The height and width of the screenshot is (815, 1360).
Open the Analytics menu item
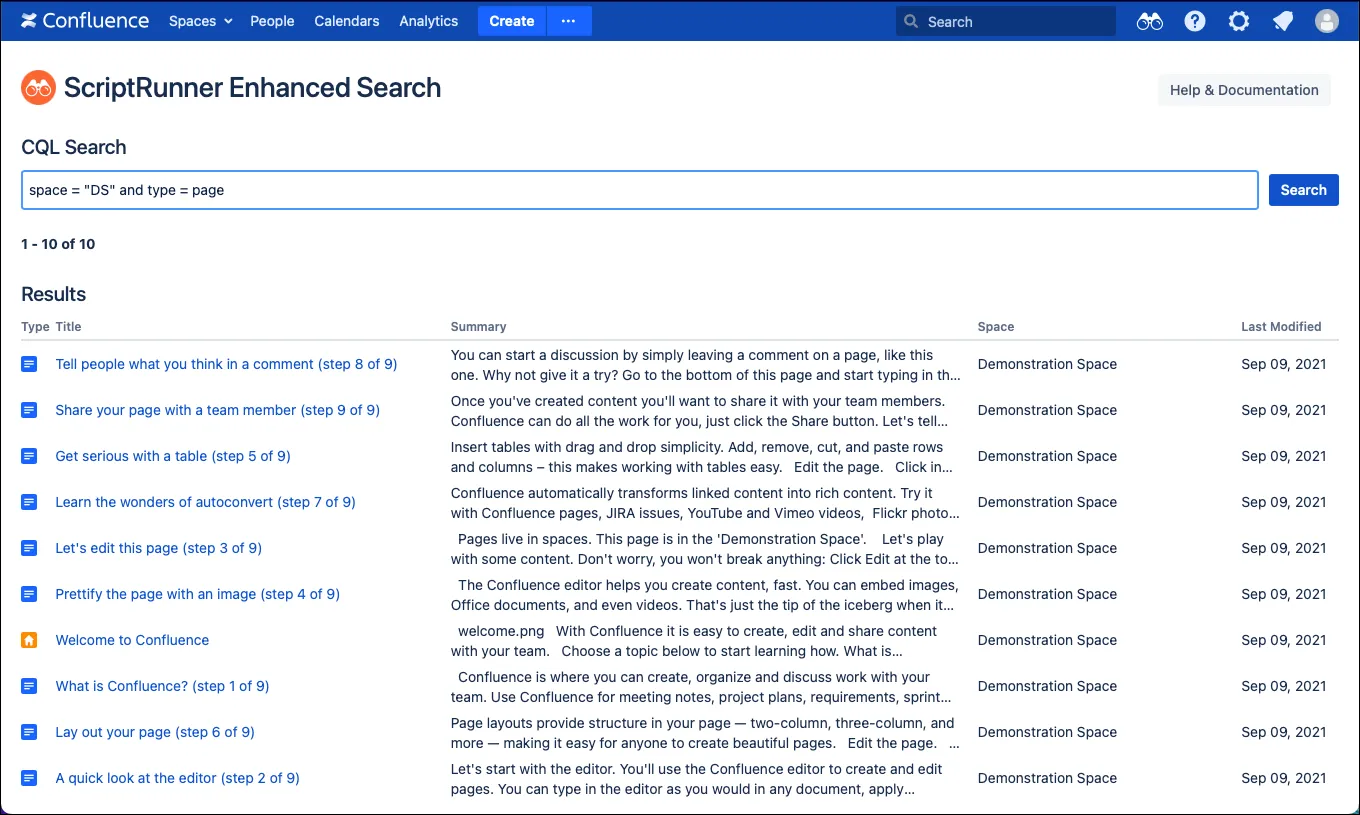pos(429,21)
